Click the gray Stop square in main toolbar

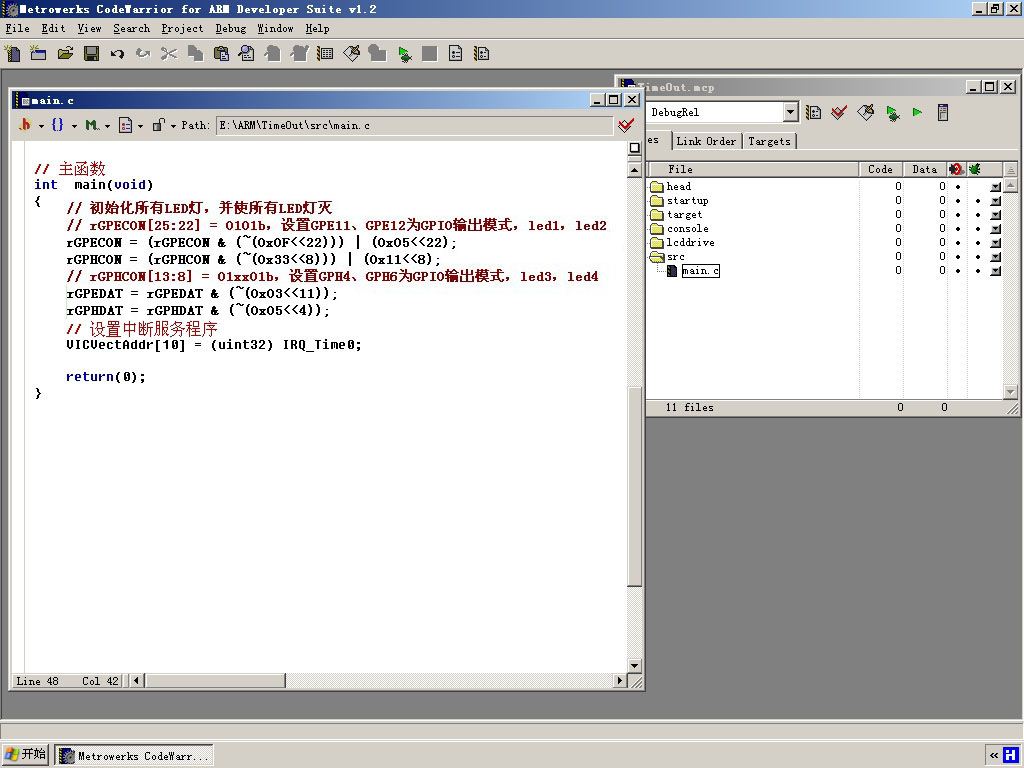click(430, 54)
